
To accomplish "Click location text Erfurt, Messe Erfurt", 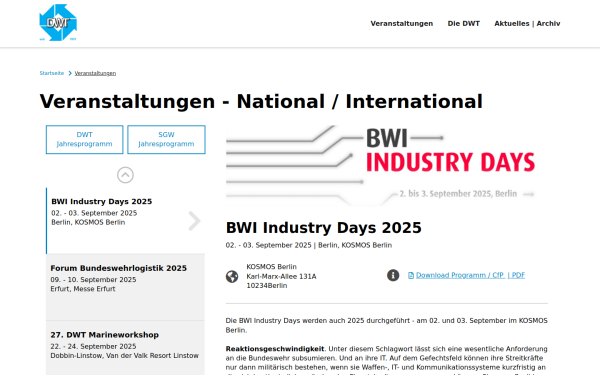I will 83,289.
